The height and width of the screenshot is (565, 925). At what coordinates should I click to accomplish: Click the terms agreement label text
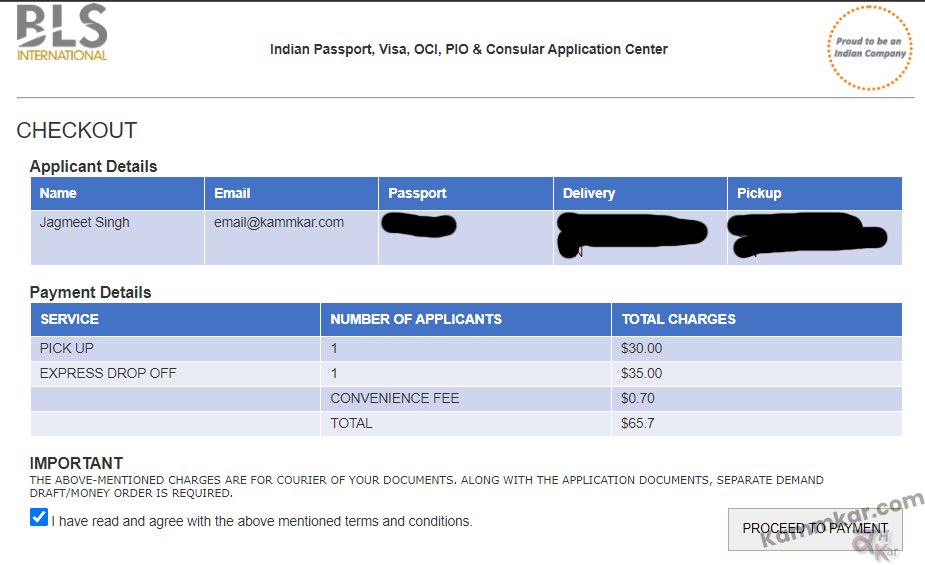click(x=262, y=521)
